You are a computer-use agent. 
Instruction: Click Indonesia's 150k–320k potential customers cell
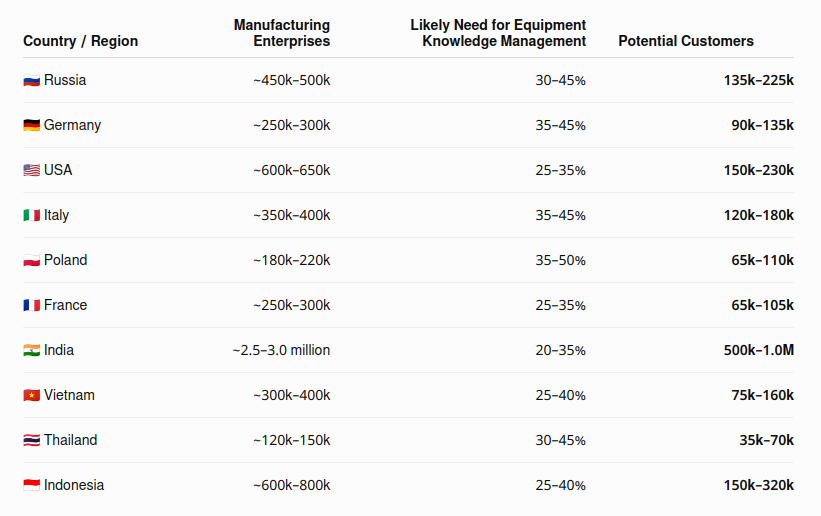point(759,485)
